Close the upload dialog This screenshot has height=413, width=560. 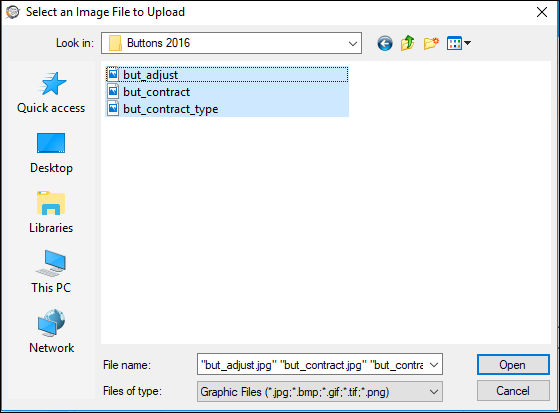click(x=542, y=12)
